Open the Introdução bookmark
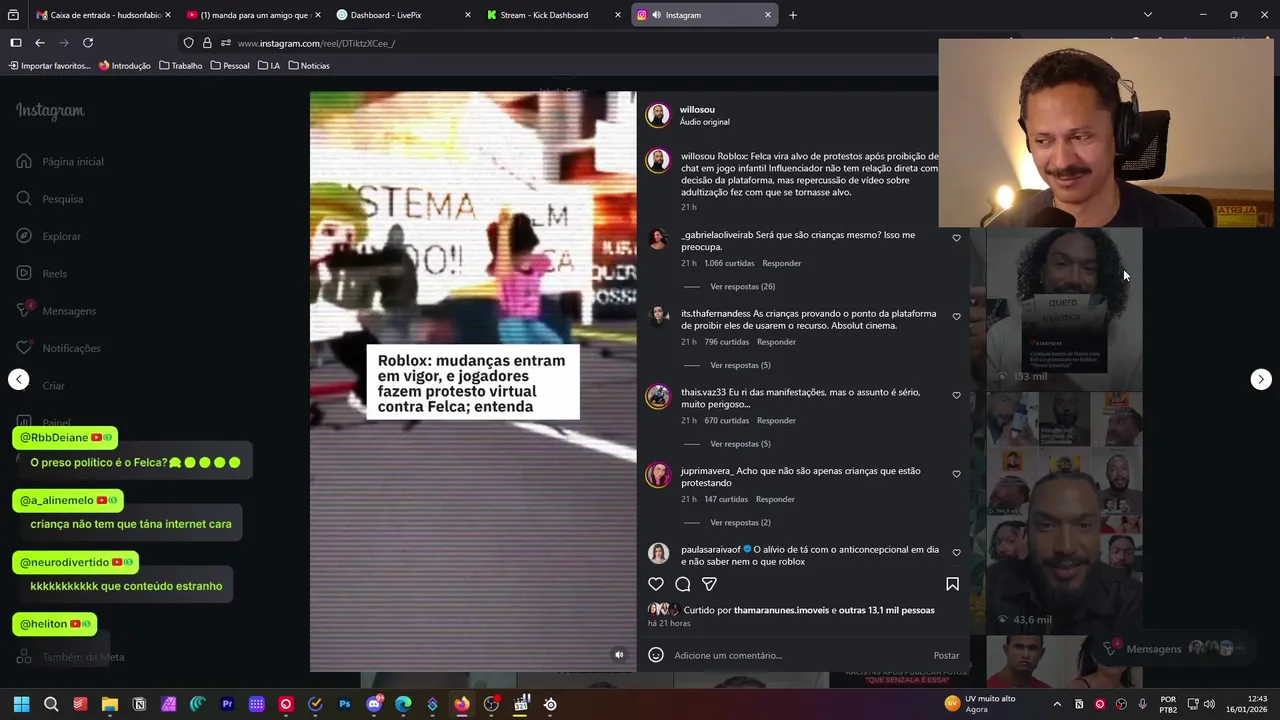This screenshot has width=1280, height=720. click(x=125, y=66)
